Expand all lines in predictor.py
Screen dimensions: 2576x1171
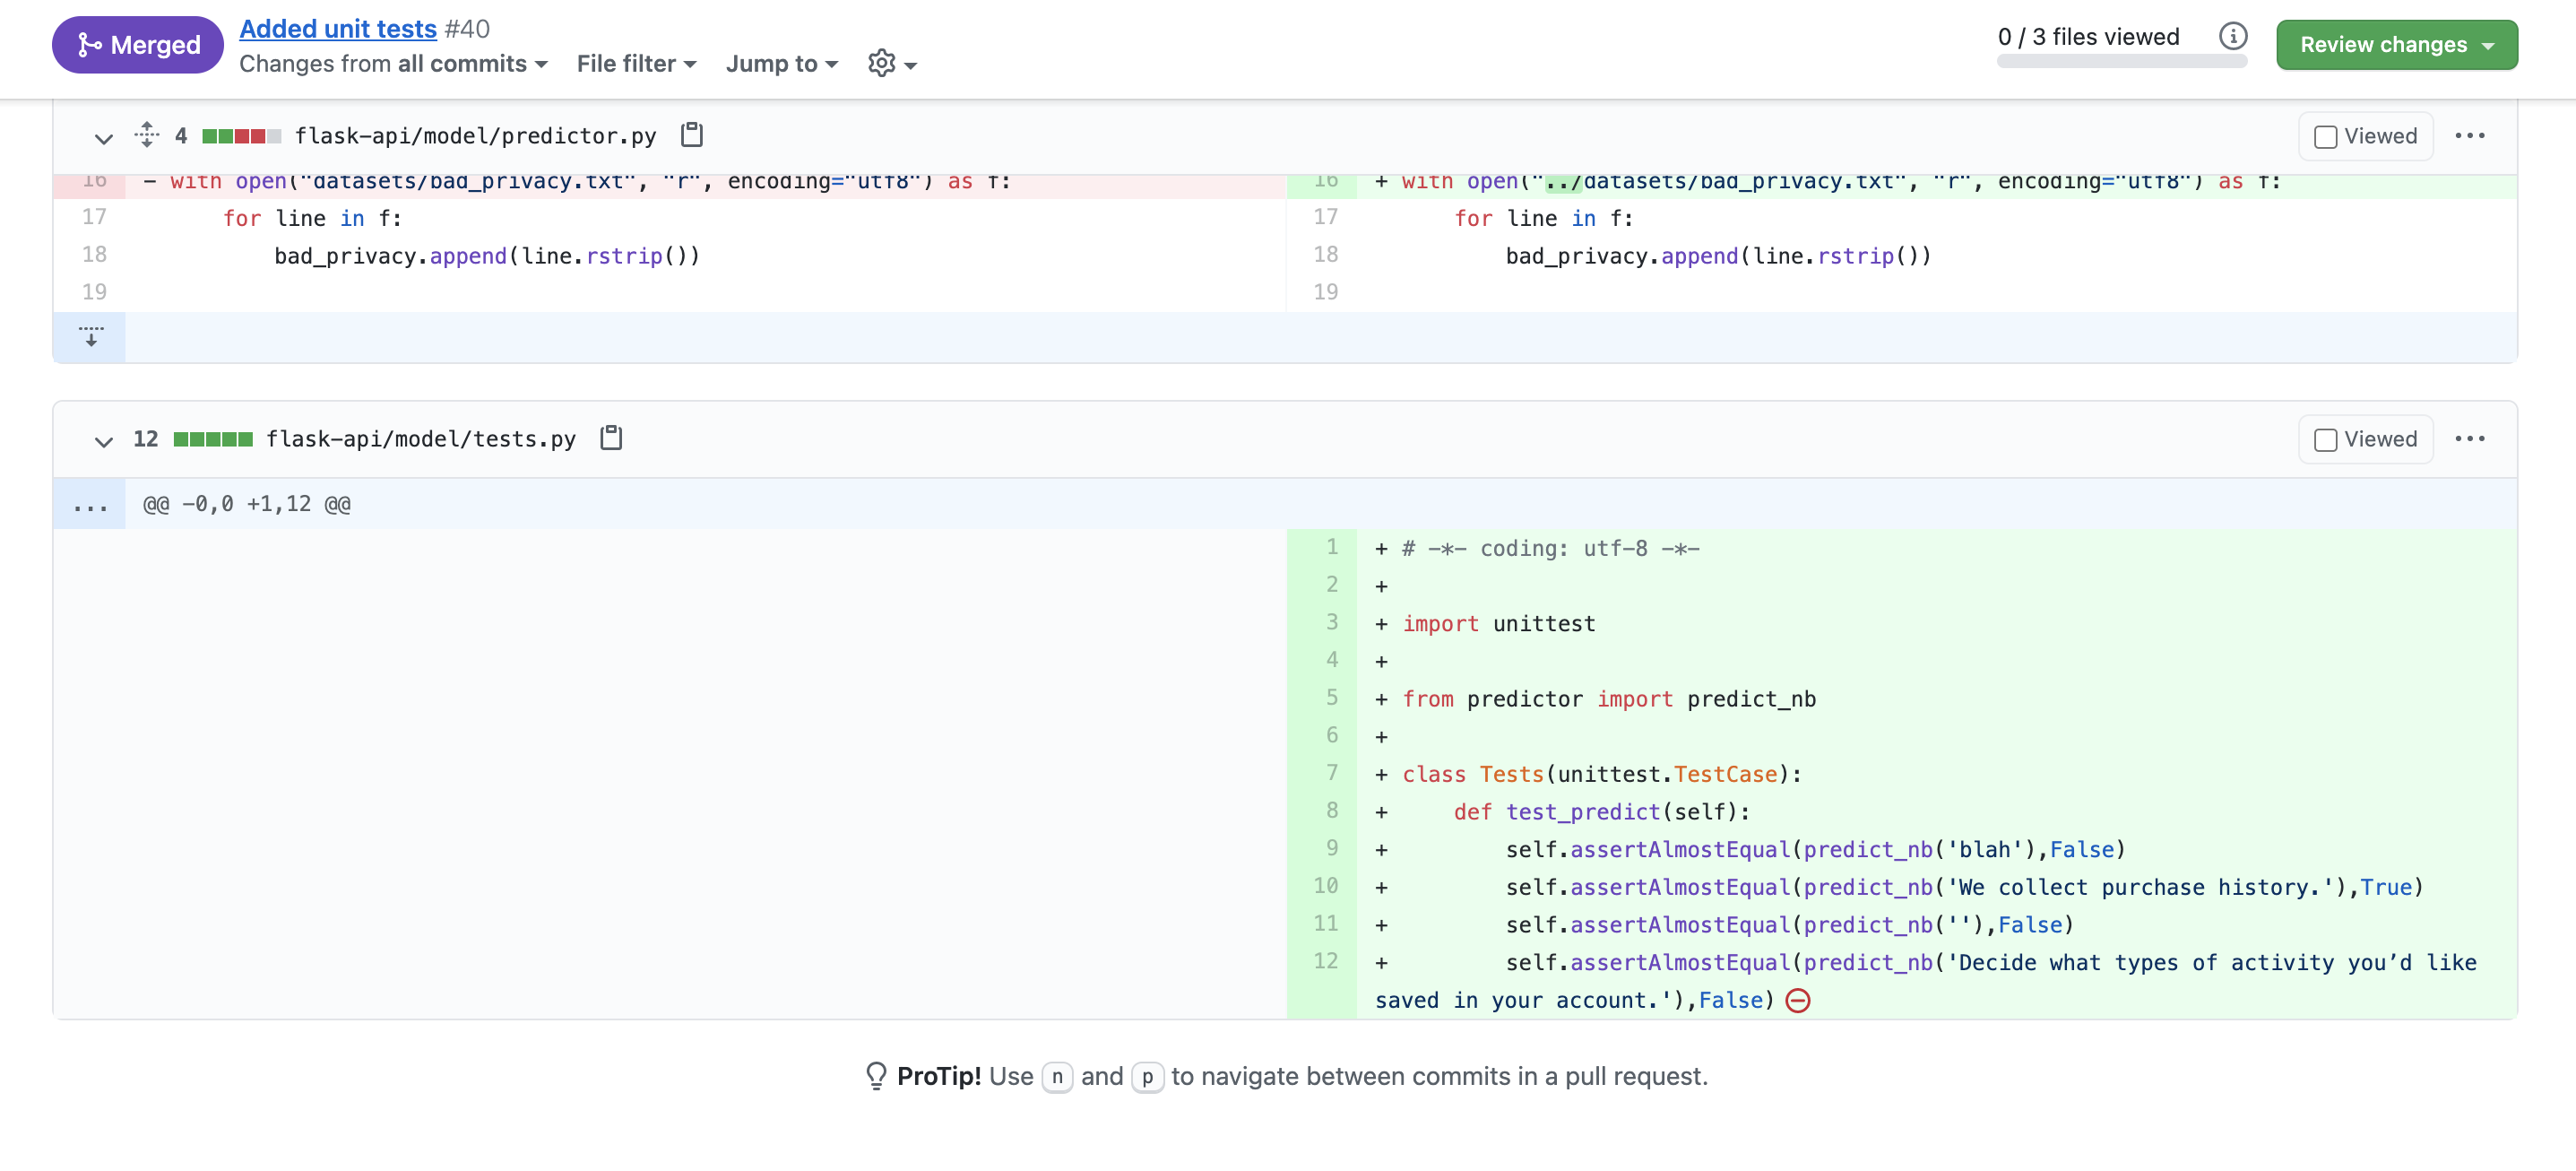[x=147, y=135]
